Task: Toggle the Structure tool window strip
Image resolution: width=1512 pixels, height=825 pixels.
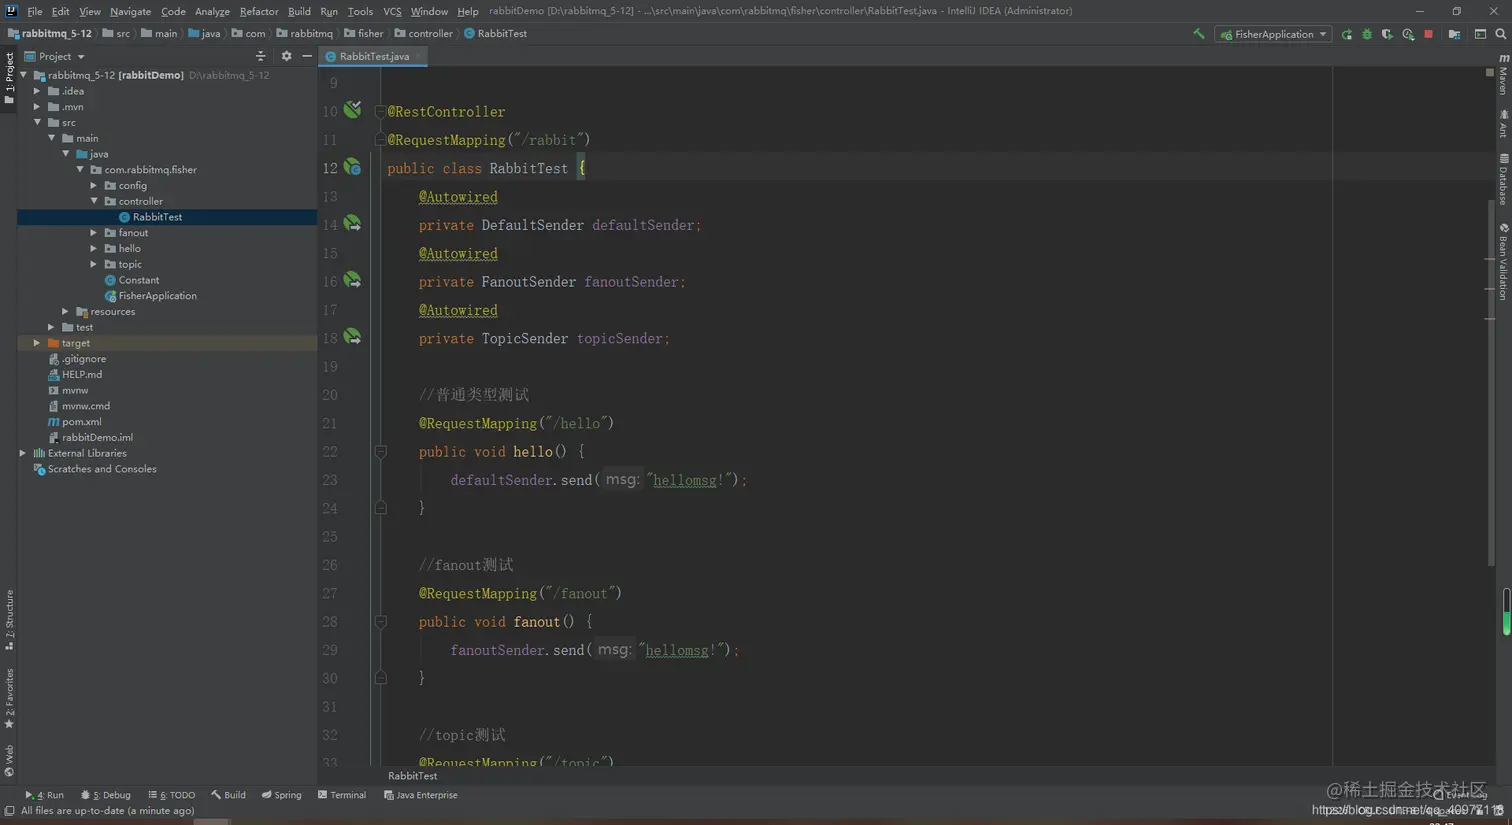Action: 9,620
